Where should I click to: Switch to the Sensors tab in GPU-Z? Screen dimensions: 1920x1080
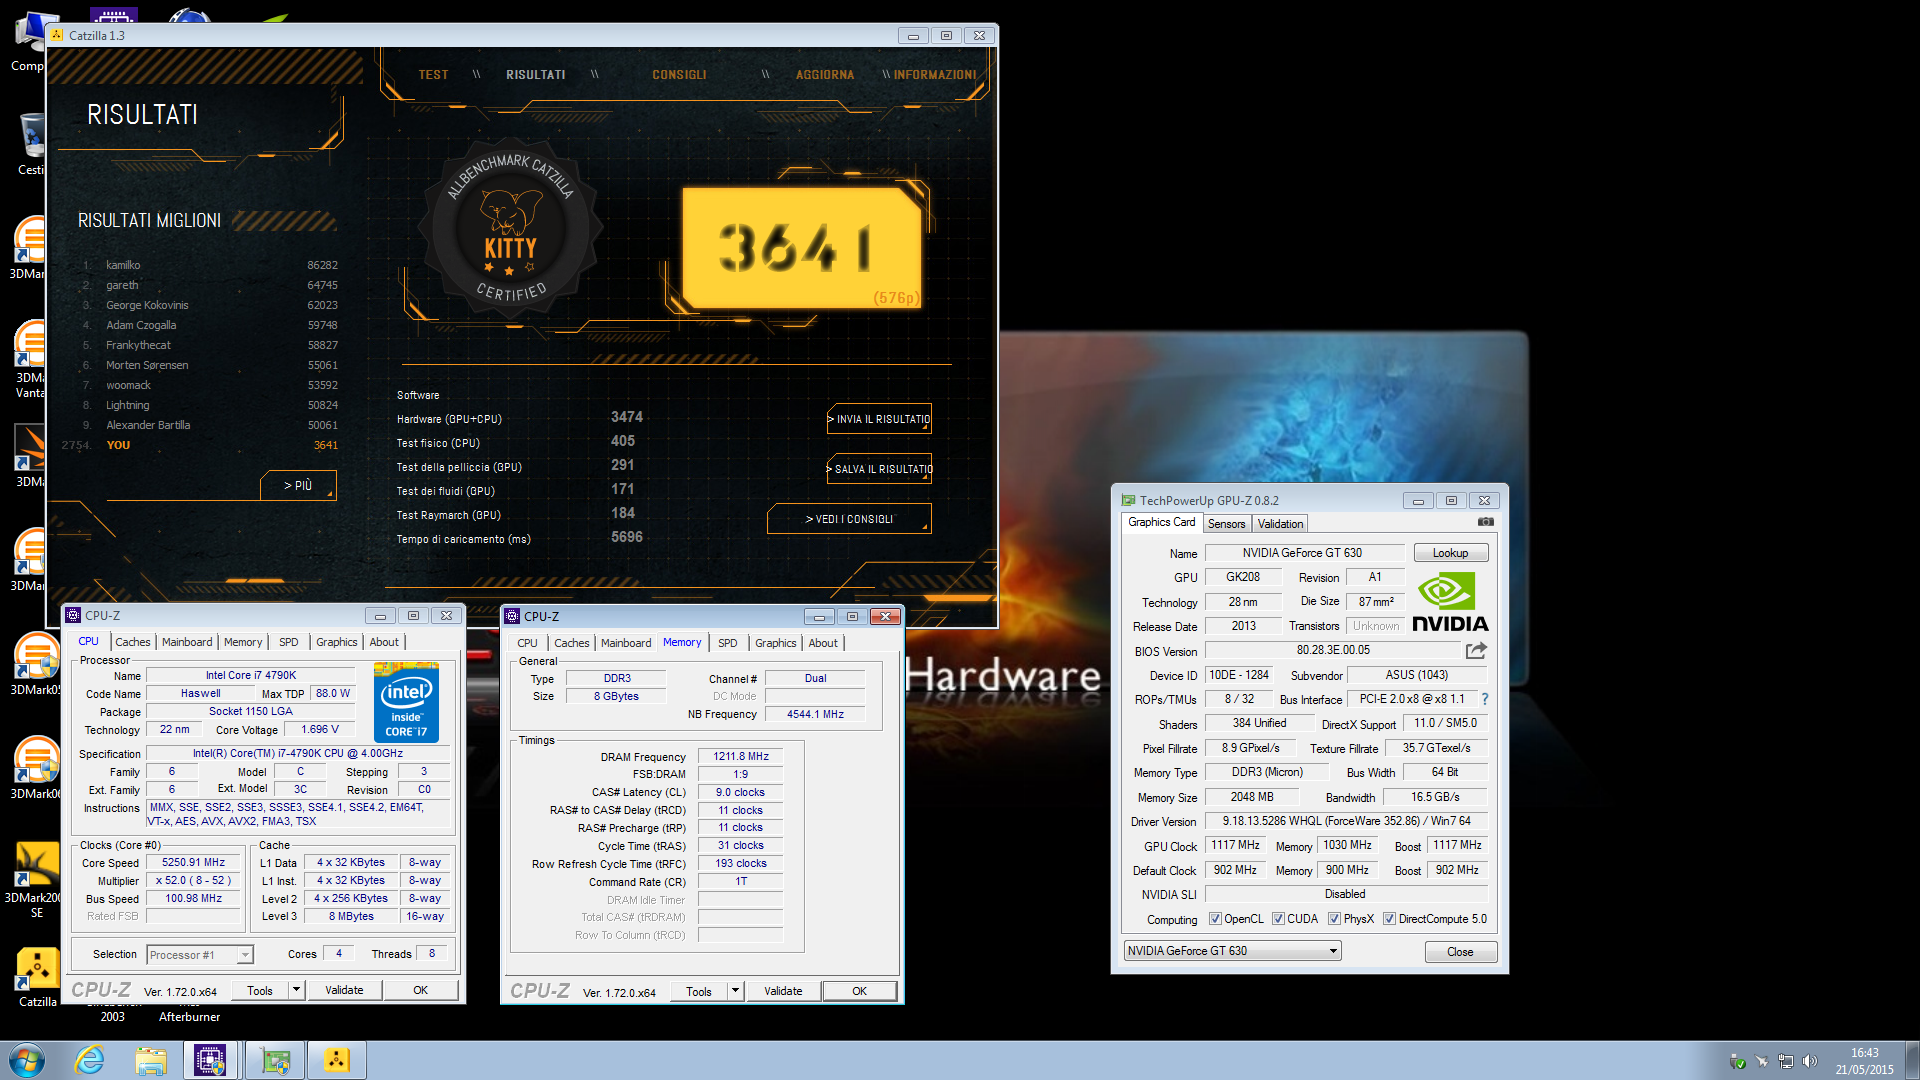[1226, 524]
